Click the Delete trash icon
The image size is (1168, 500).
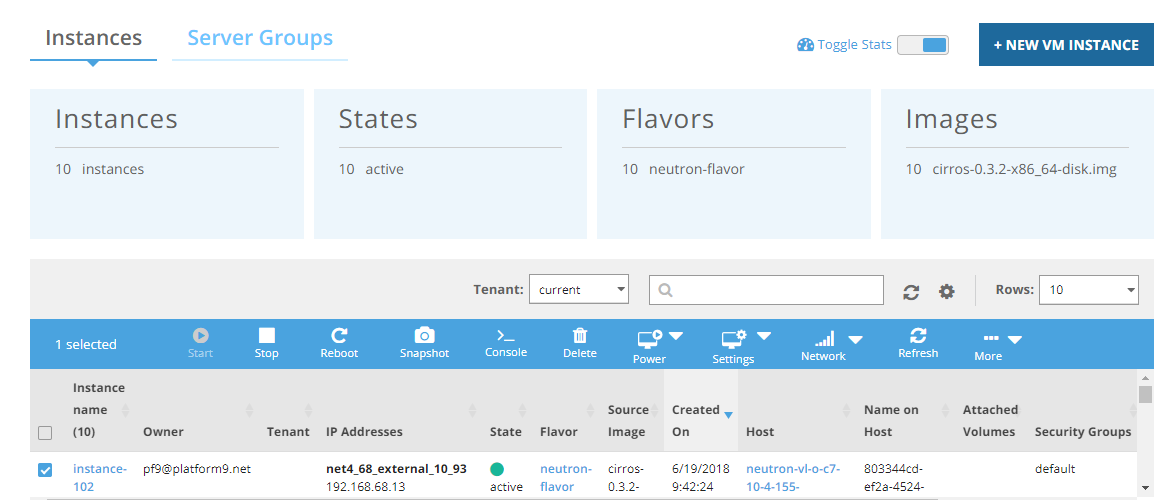click(x=579, y=336)
